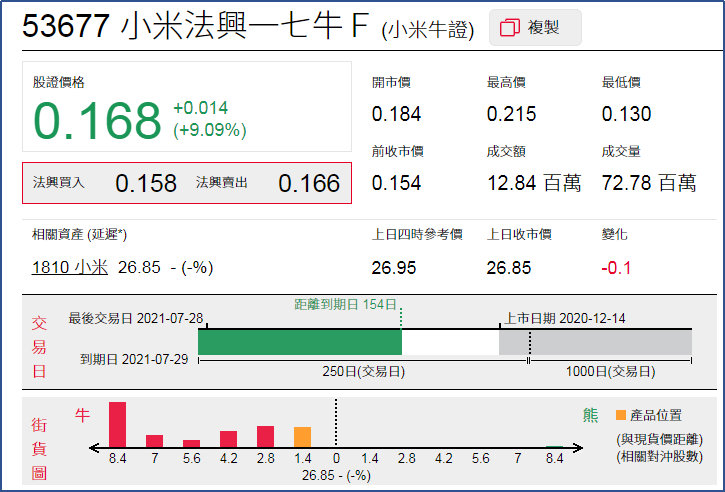Image resolution: width=725 pixels, height=492 pixels.
Task: Click the 距離到期日 154日 marker label
Action: pyautogui.click(x=345, y=304)
